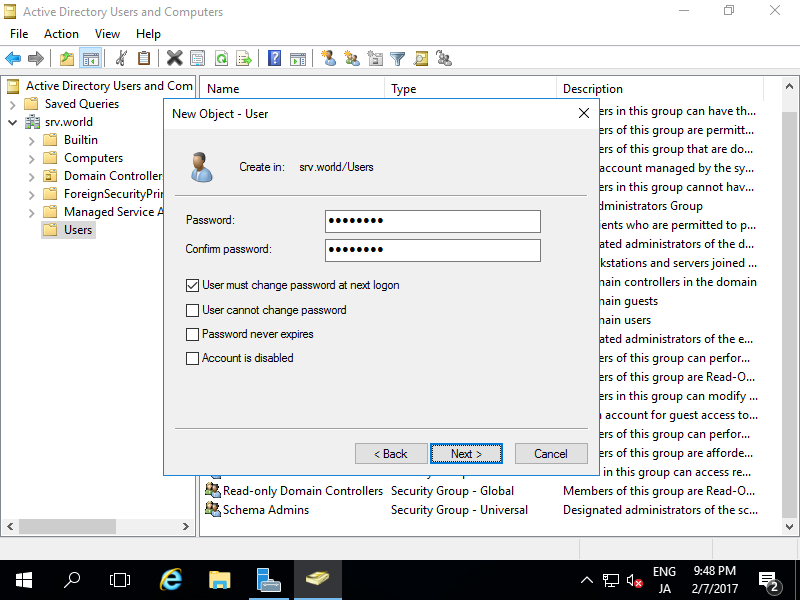Open the Action menu
This screenshot has height=600, width=800.
61,34
